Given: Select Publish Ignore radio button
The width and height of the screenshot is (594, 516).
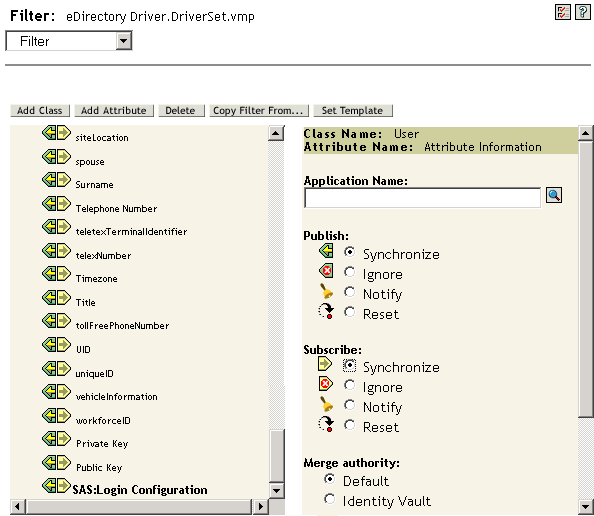Looking at the screenshot, I should click(x=349, y=272).
